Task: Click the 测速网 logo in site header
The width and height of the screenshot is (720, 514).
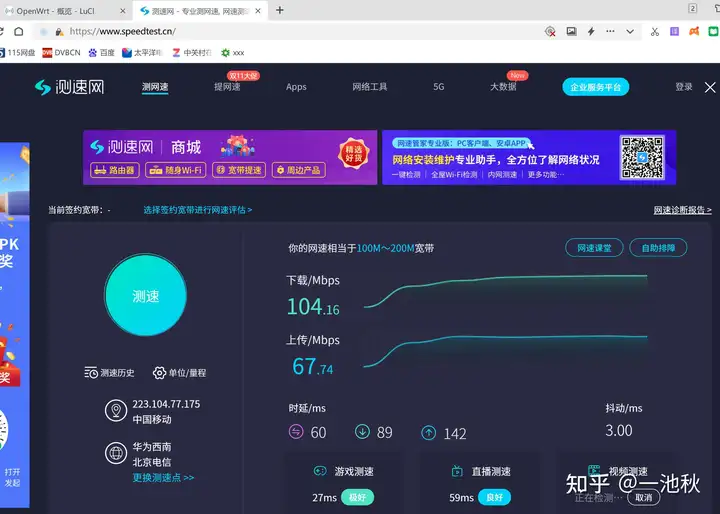Action: coord(70,87)
